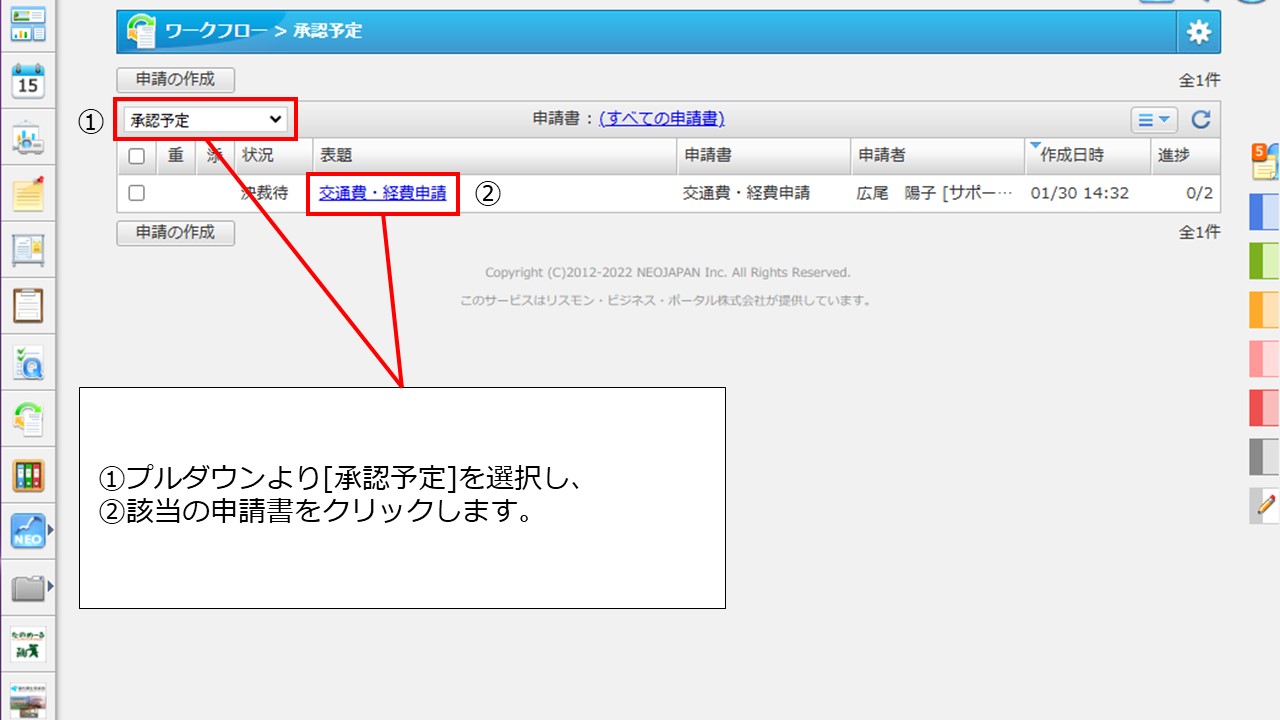Click the (すべての申請書) filter link
This screenshot has height=720, width=1280.
click(x=661, y=119)
